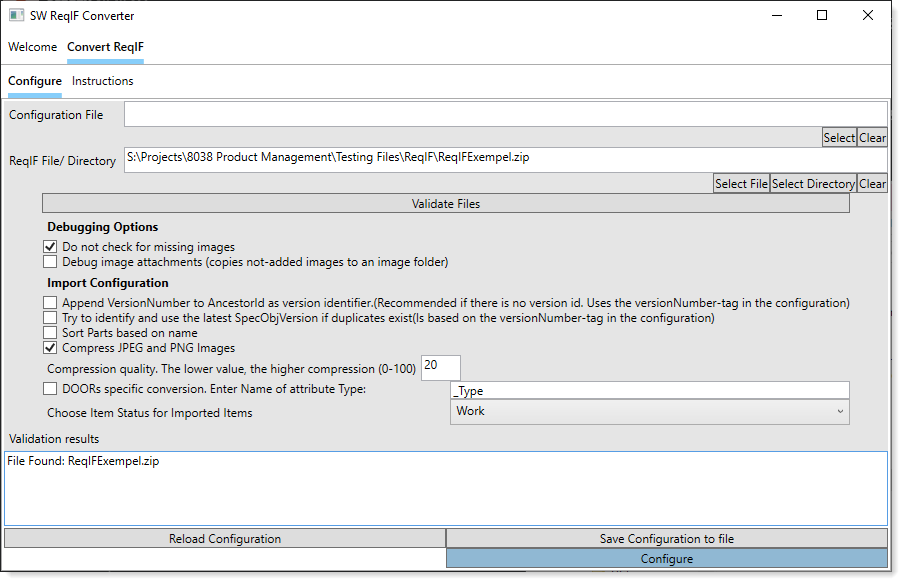This screenshot has height=584, width=904.
Task: Click Select button for Configuration File
Action: (839, 138)
